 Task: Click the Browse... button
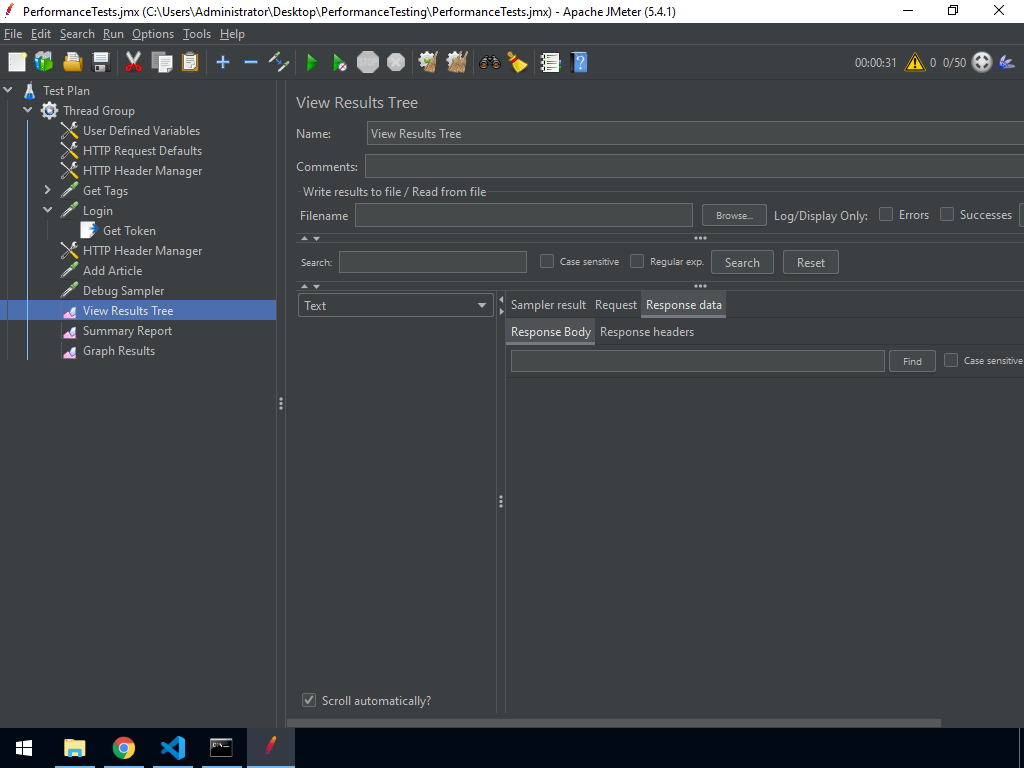(x=734, y=215)
